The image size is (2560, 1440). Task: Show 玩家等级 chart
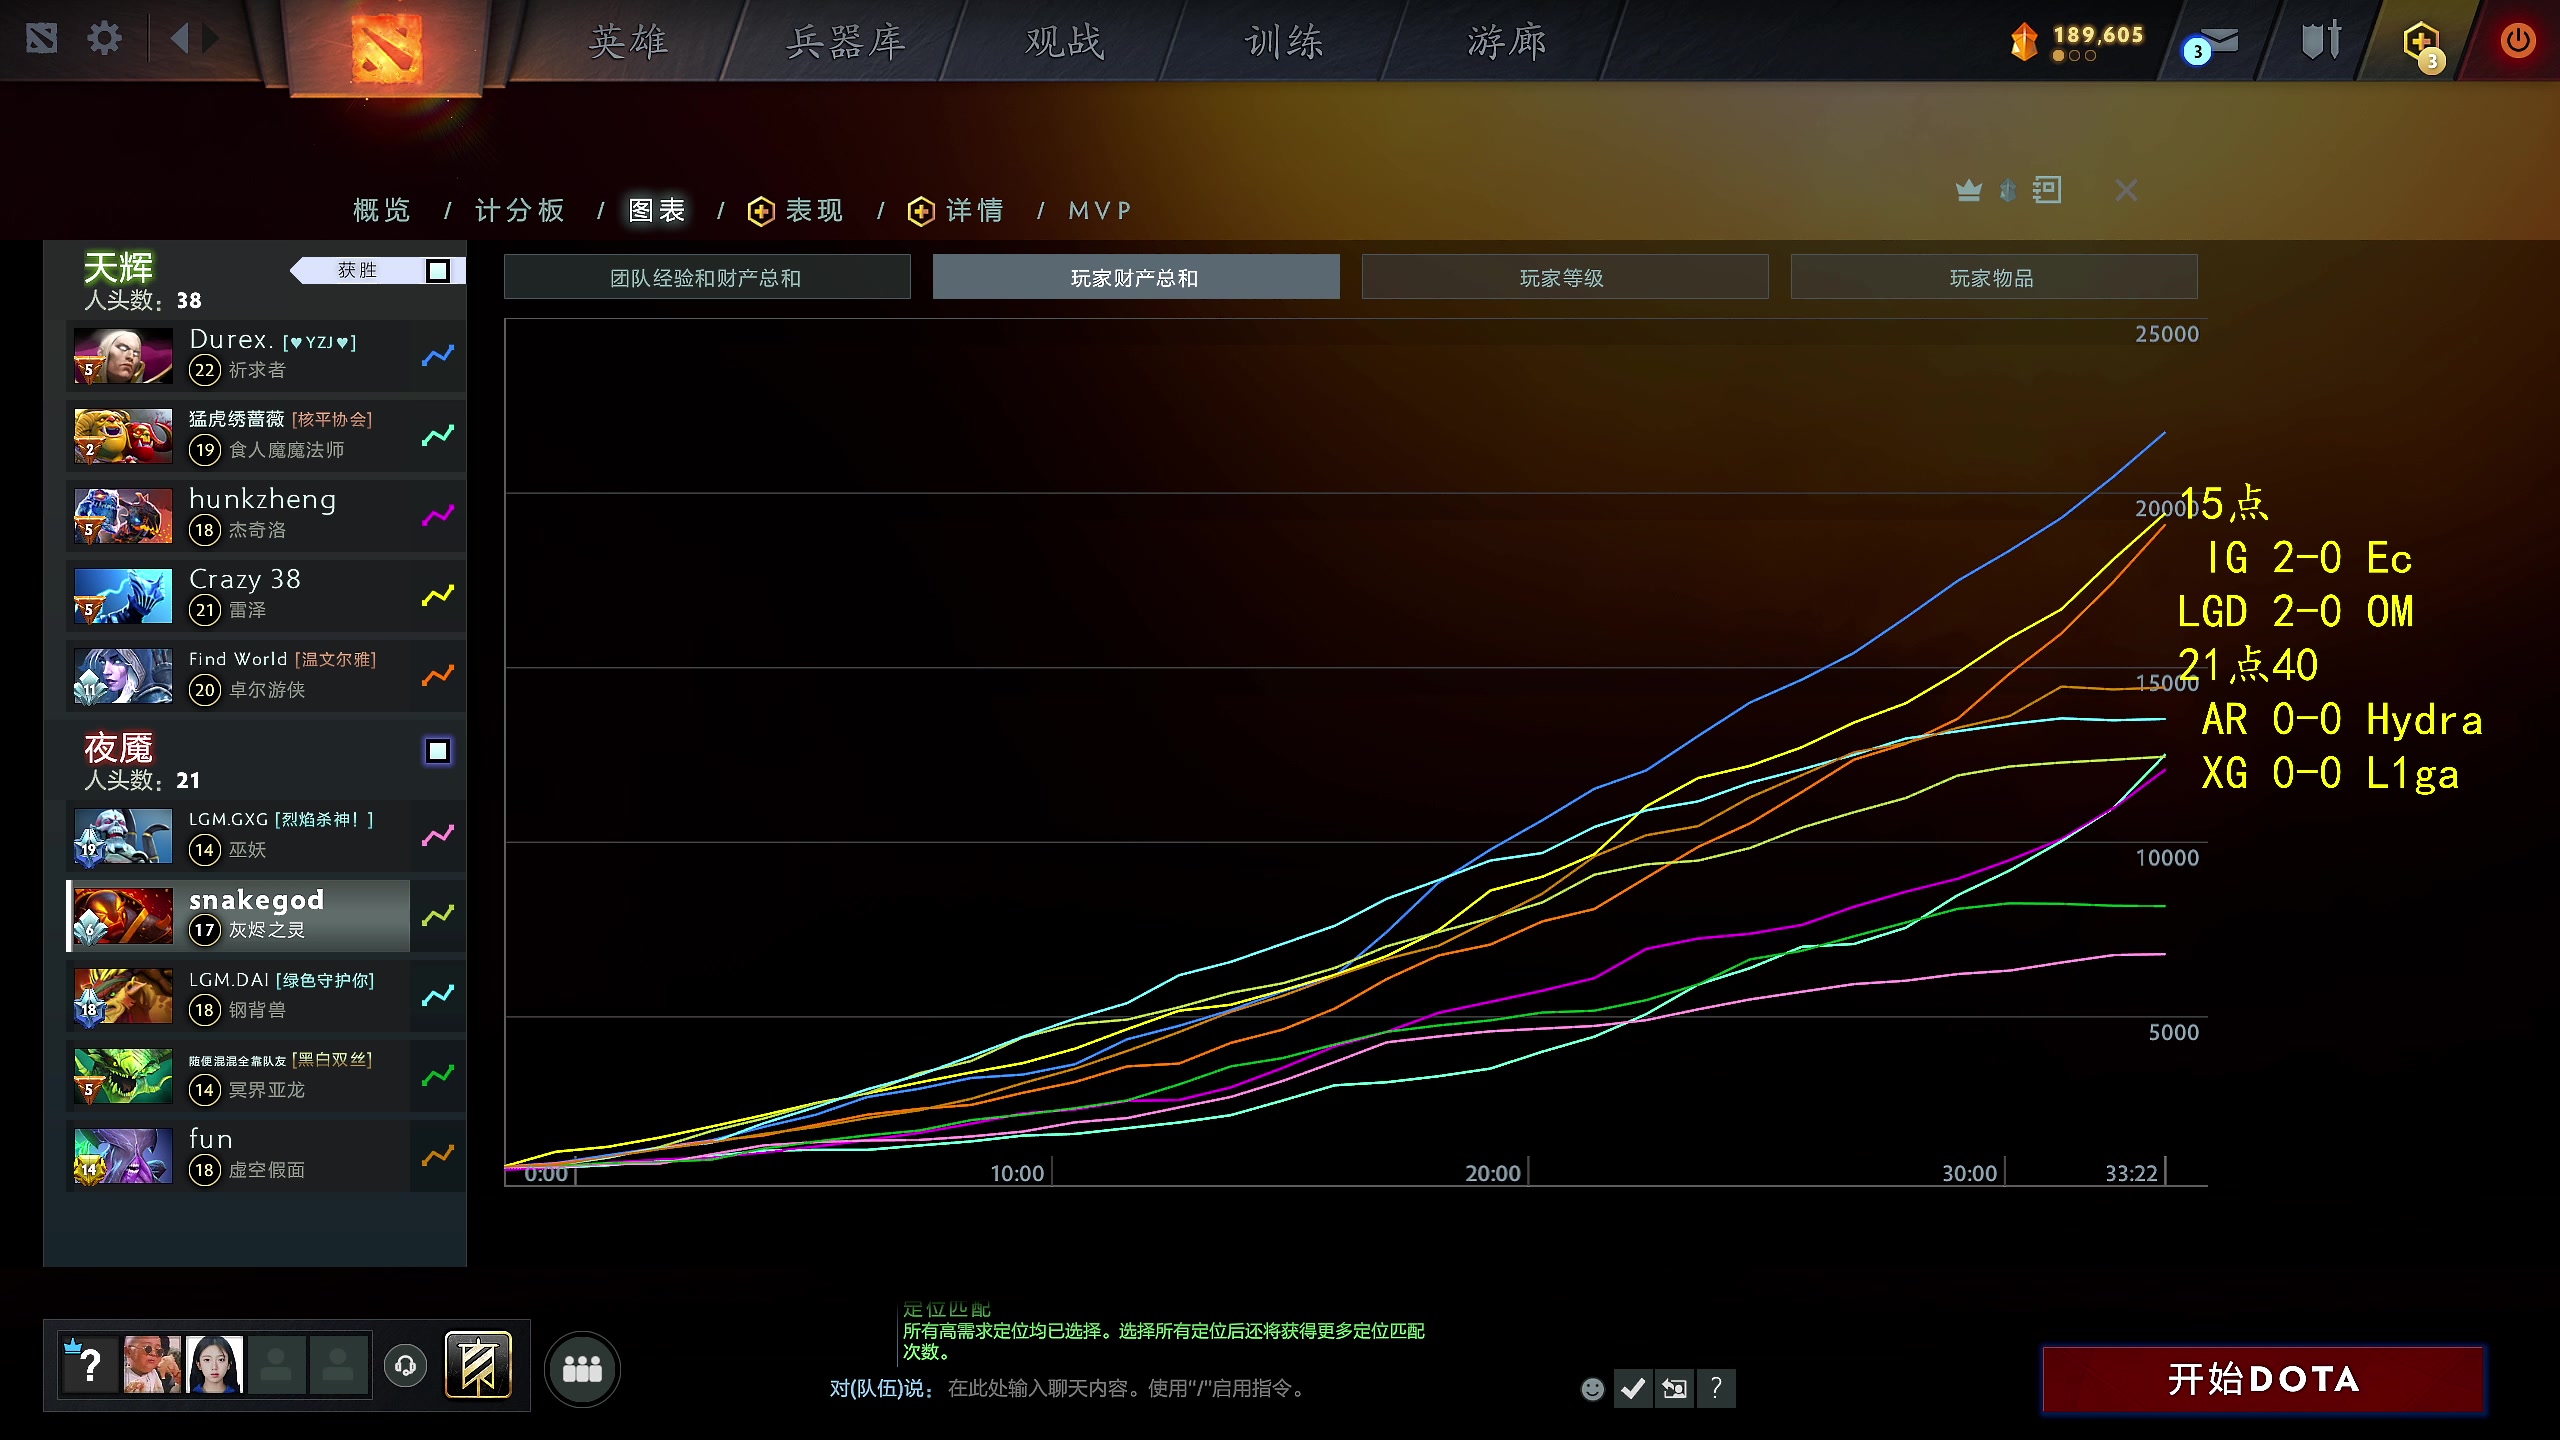(1565, 277)
